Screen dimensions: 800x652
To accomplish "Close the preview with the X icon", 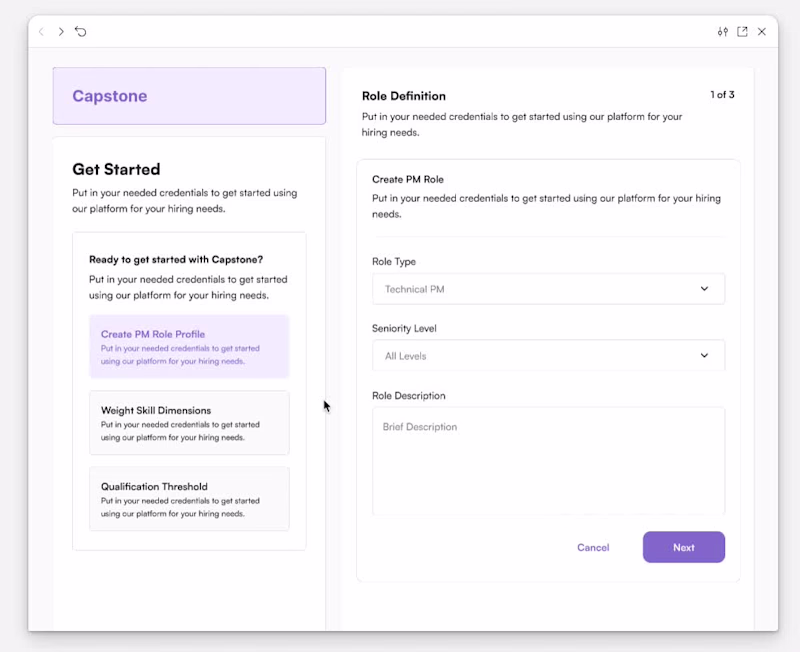I will 762,32.
